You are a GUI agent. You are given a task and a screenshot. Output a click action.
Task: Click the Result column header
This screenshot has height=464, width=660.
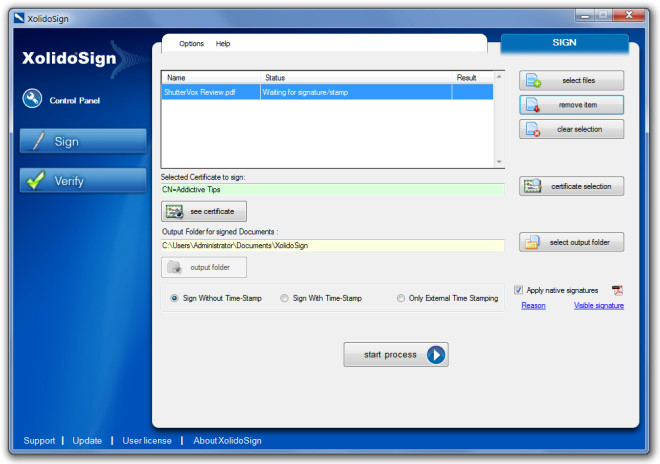[x=472, y=77]
